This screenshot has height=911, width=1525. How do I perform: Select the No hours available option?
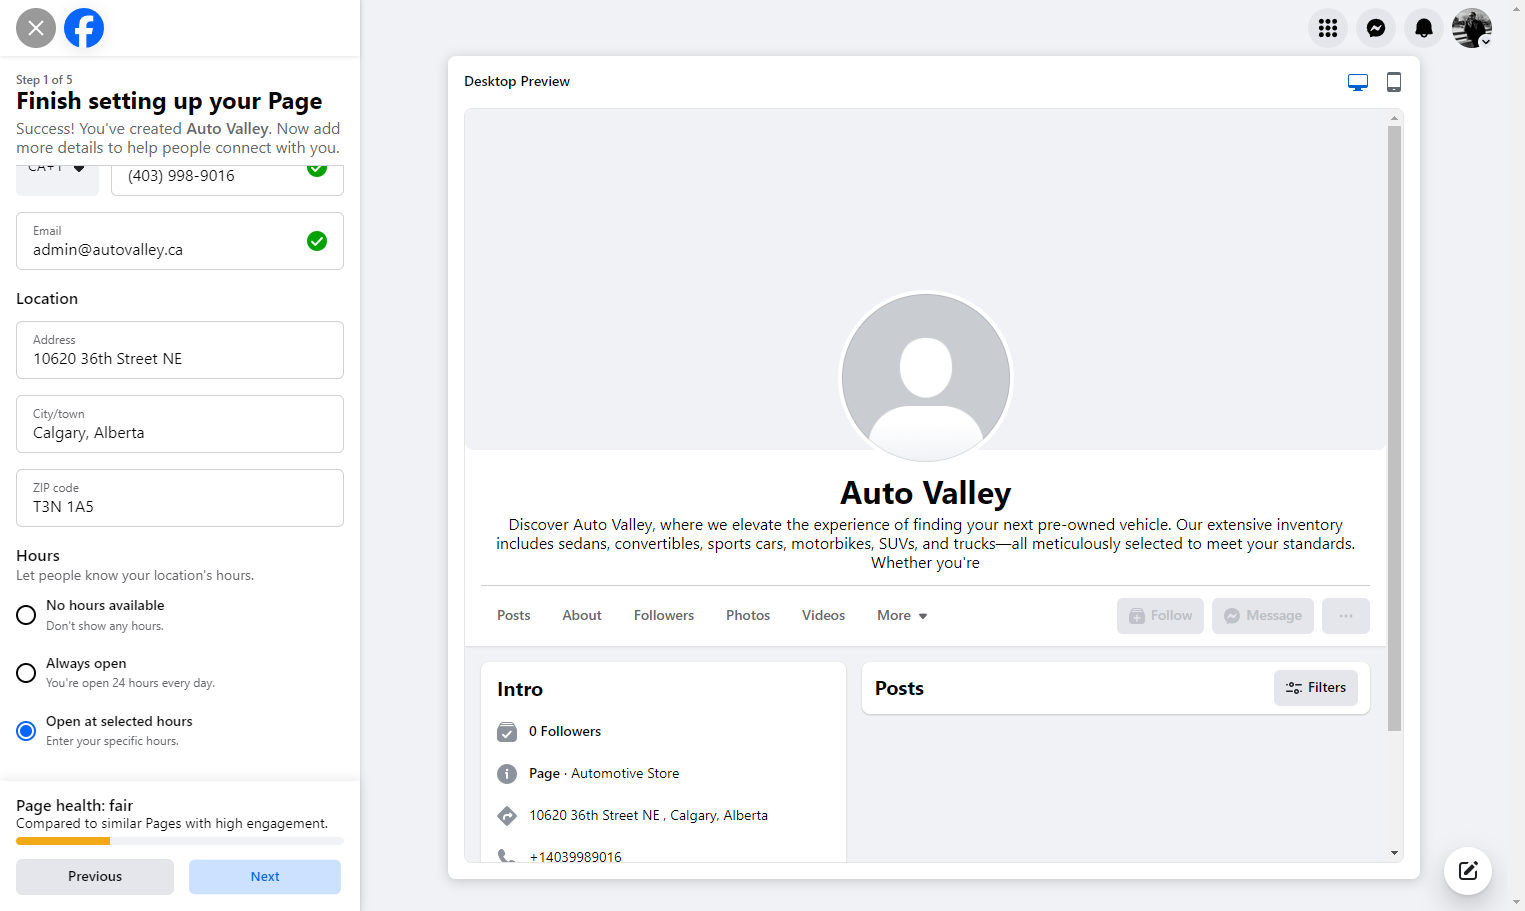point(26,615)
